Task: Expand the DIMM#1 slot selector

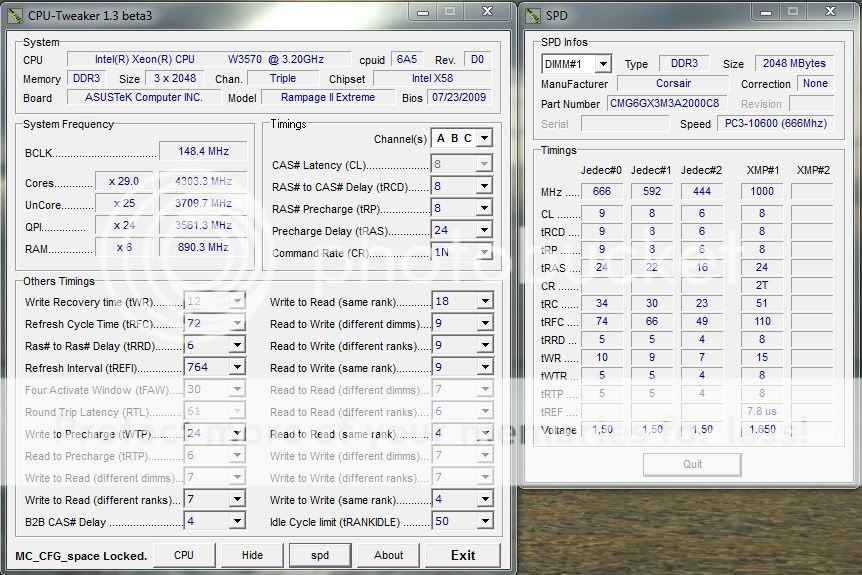Action: pos(602,64)
